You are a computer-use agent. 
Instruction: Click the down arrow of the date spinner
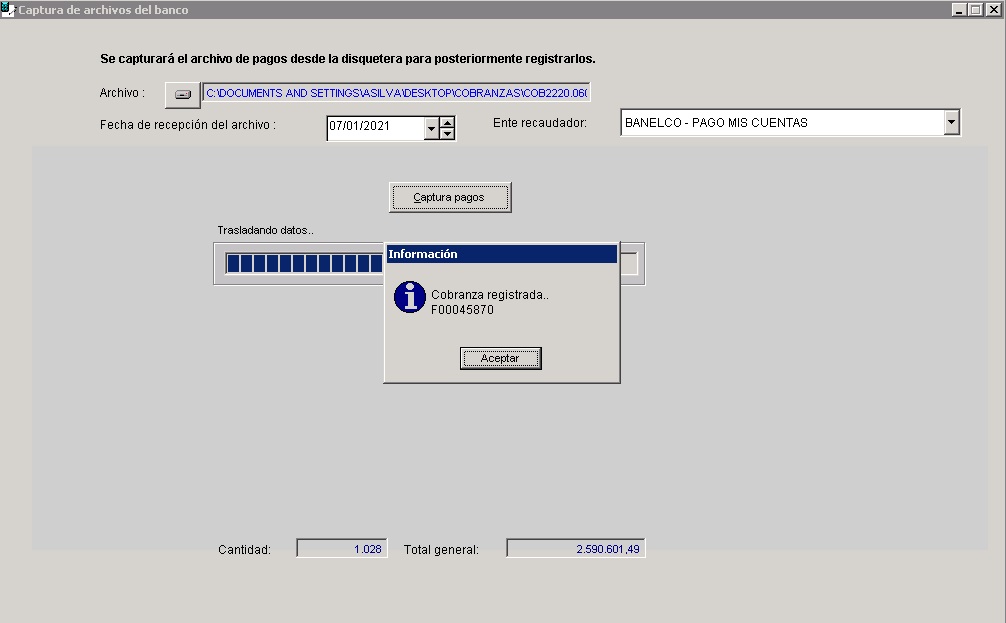[447, 133]
